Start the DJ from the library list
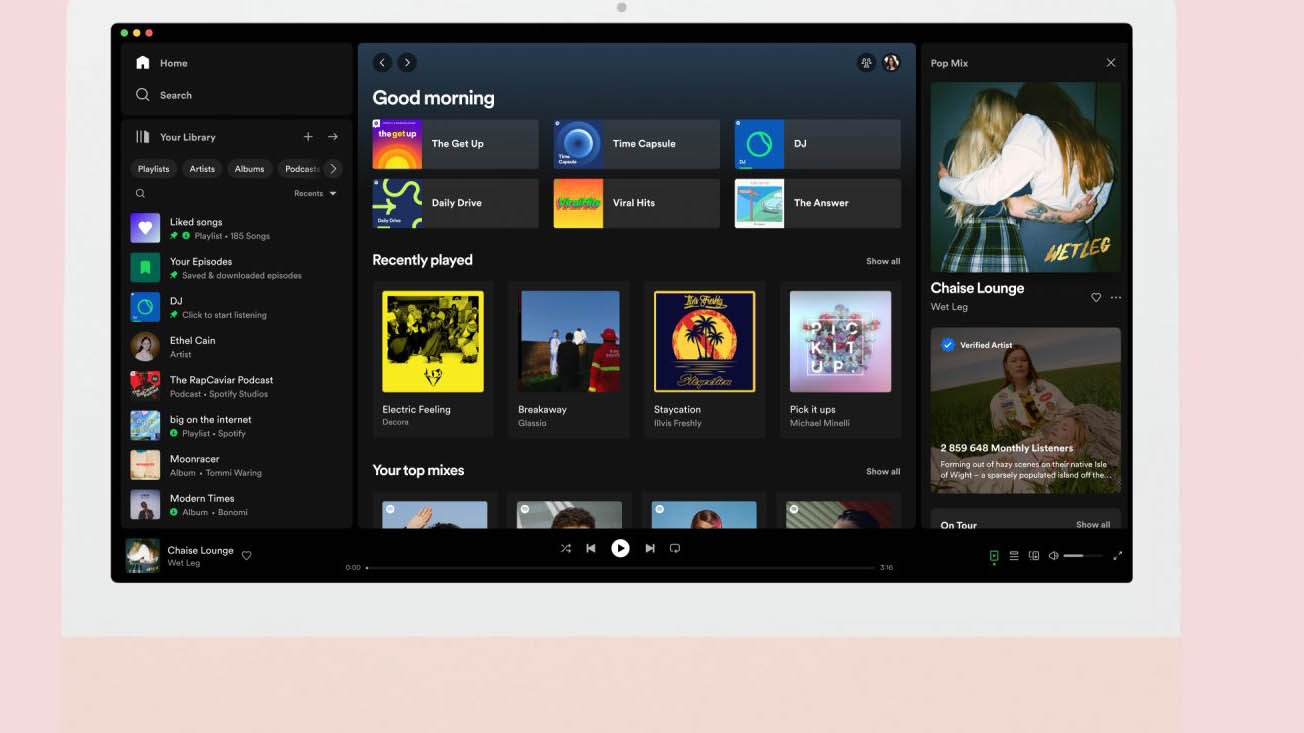The image size is (1304, 733). (236, 307)
